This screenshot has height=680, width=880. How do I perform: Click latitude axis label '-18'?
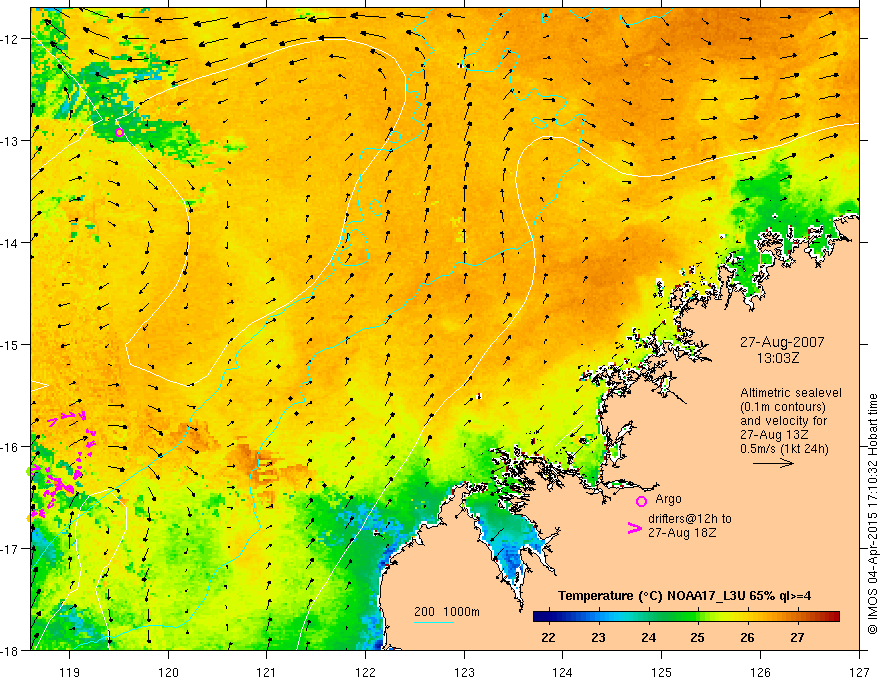pos(11,651)
